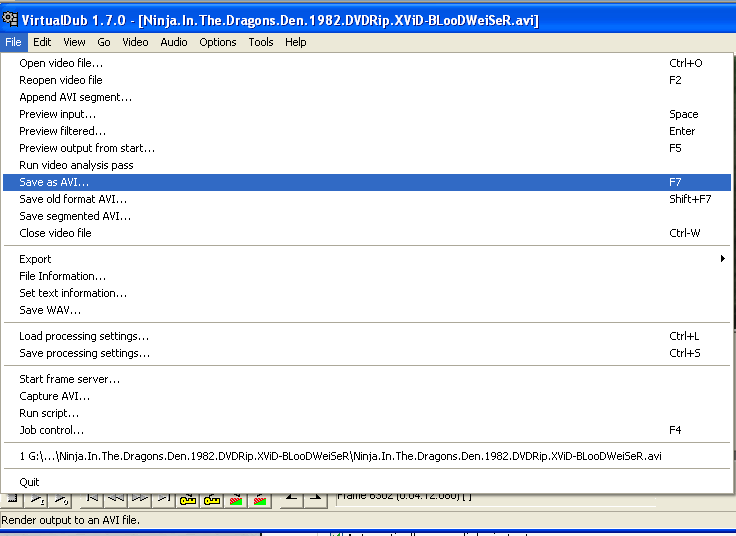Choose Append AVI segment...

click(367, 97)
